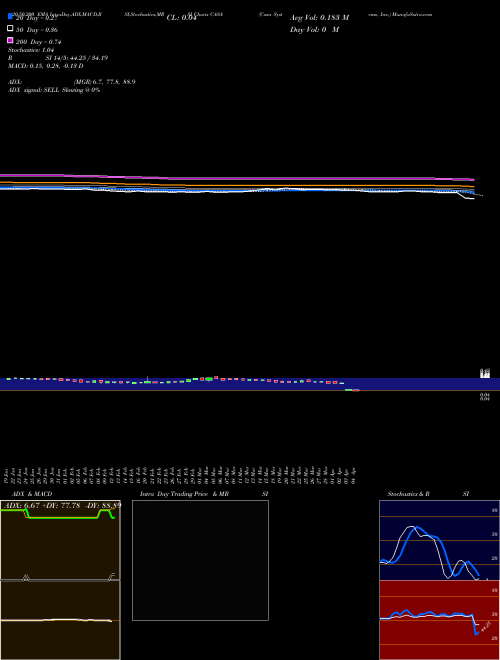Click the 'MACD: 0.15, 0.28, -0.13 D' line

coord(45,66)
